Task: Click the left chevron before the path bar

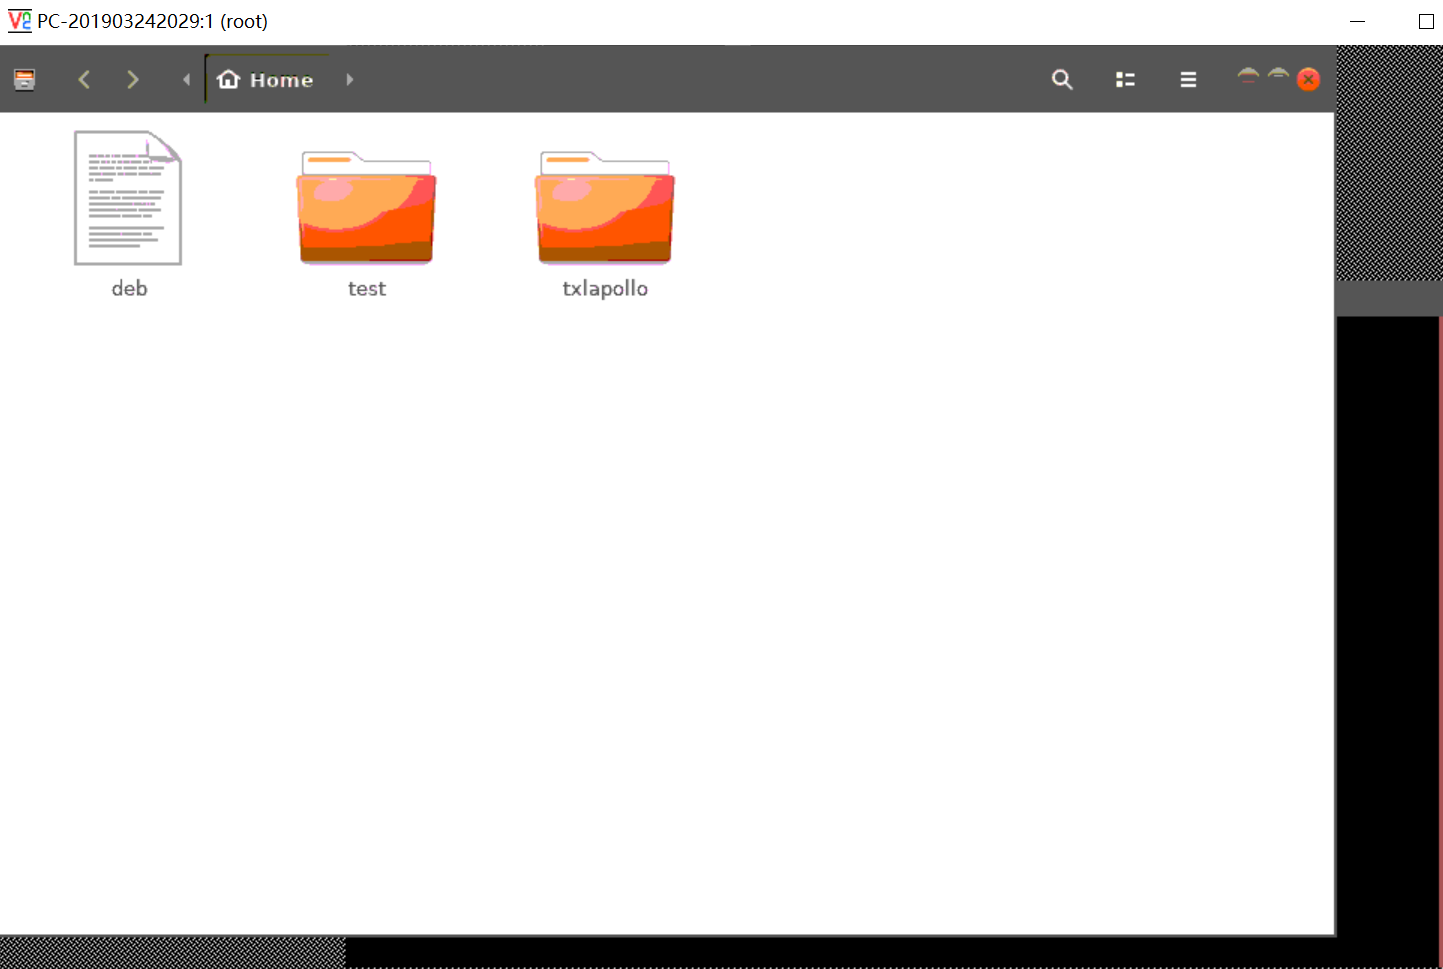Action: pos(186,79)
